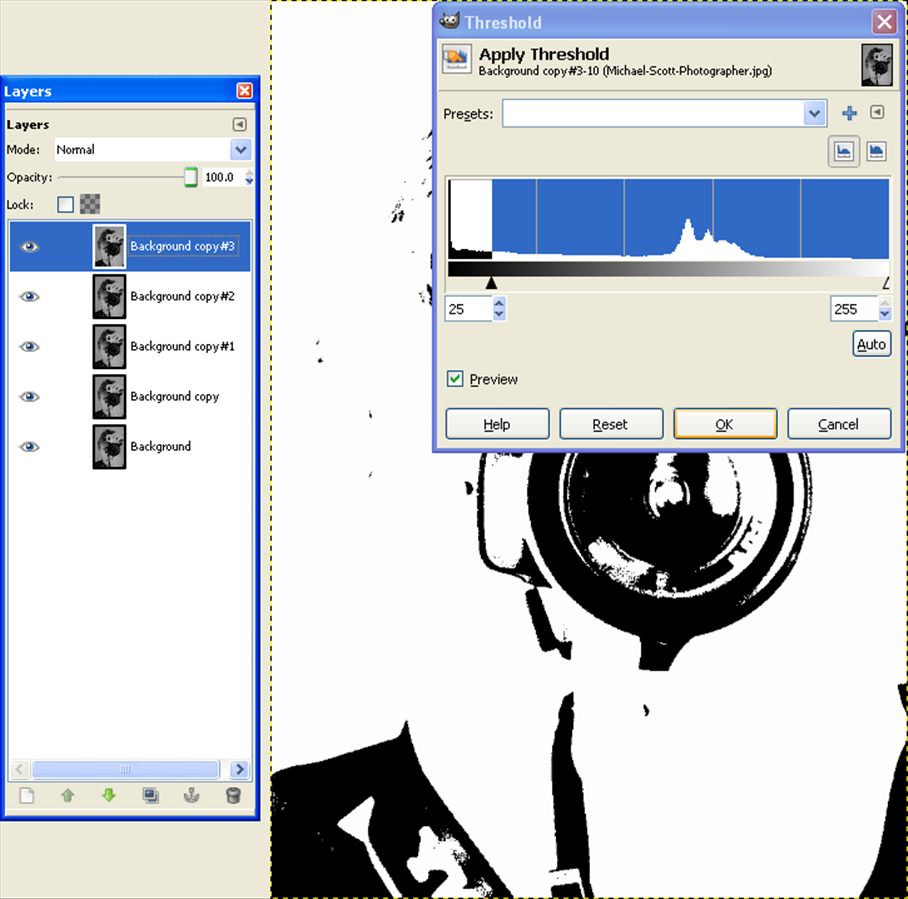This screenshot has width=908, height=899.
Task: Select the Background copy#1 layer name
Action: pyautogui.click(x=182, y=346)
